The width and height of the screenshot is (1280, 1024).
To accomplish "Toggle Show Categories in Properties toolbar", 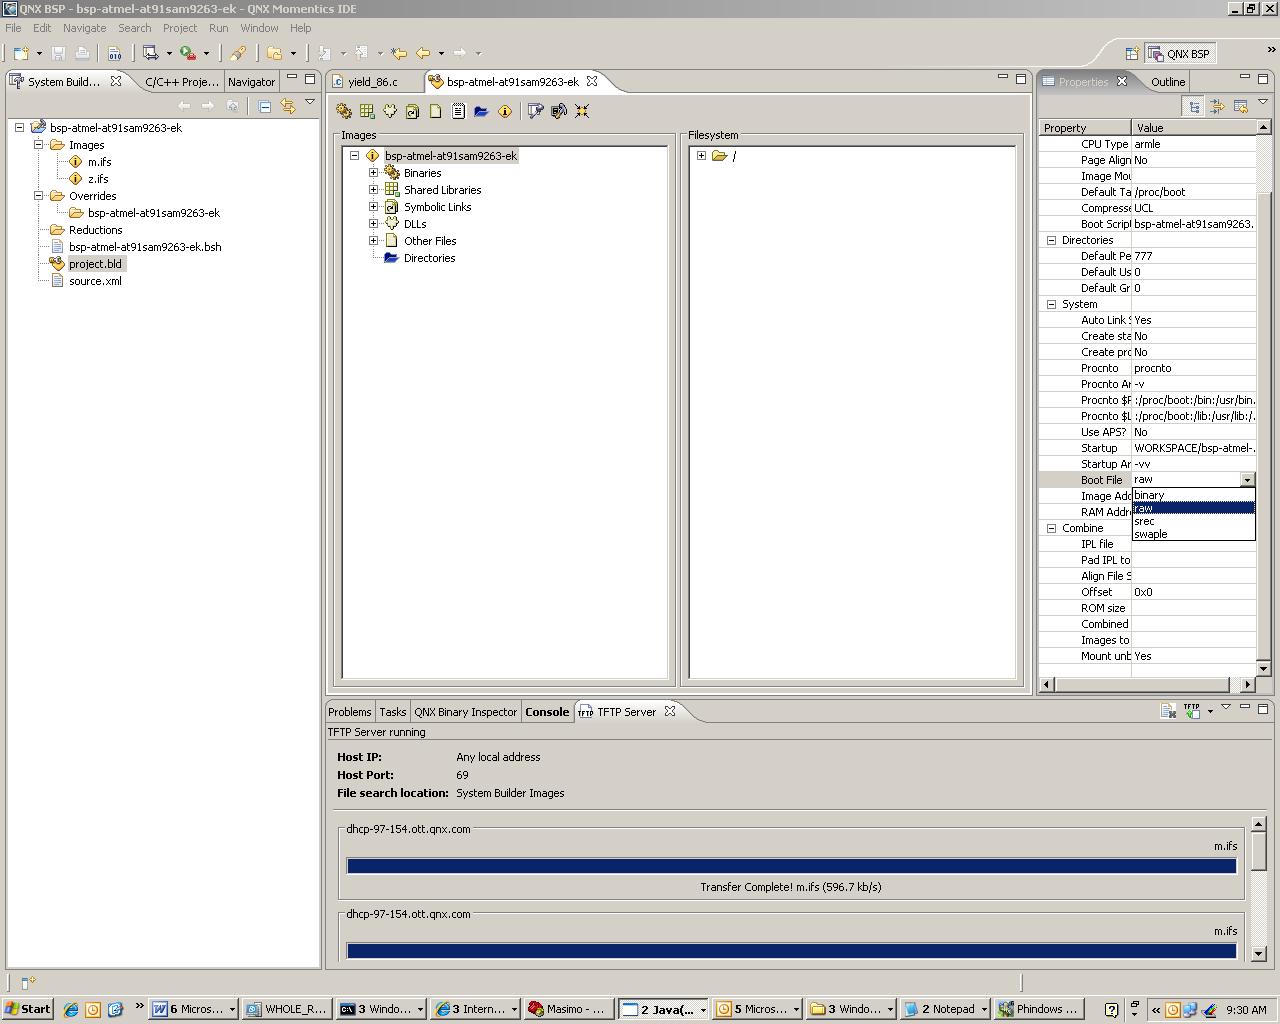I will [1194, 106].
